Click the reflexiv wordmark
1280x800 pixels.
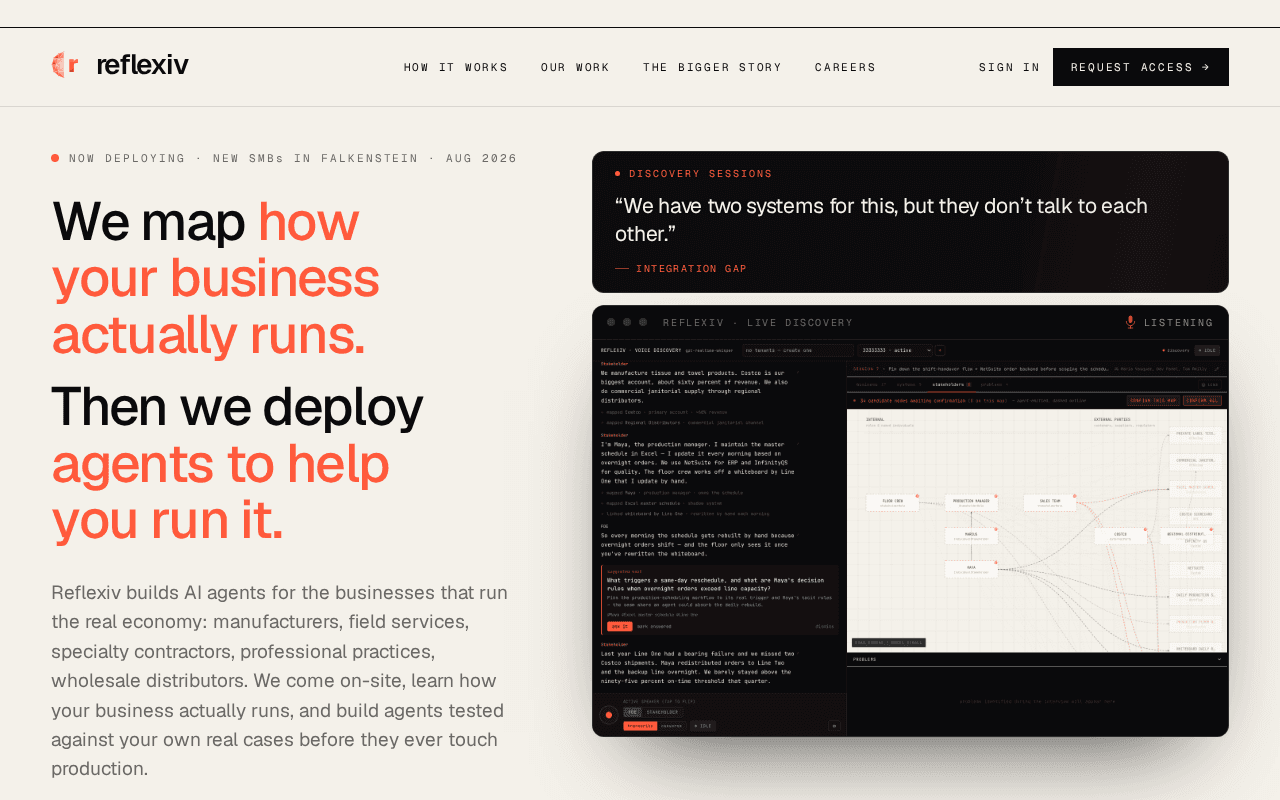point(142,65)
